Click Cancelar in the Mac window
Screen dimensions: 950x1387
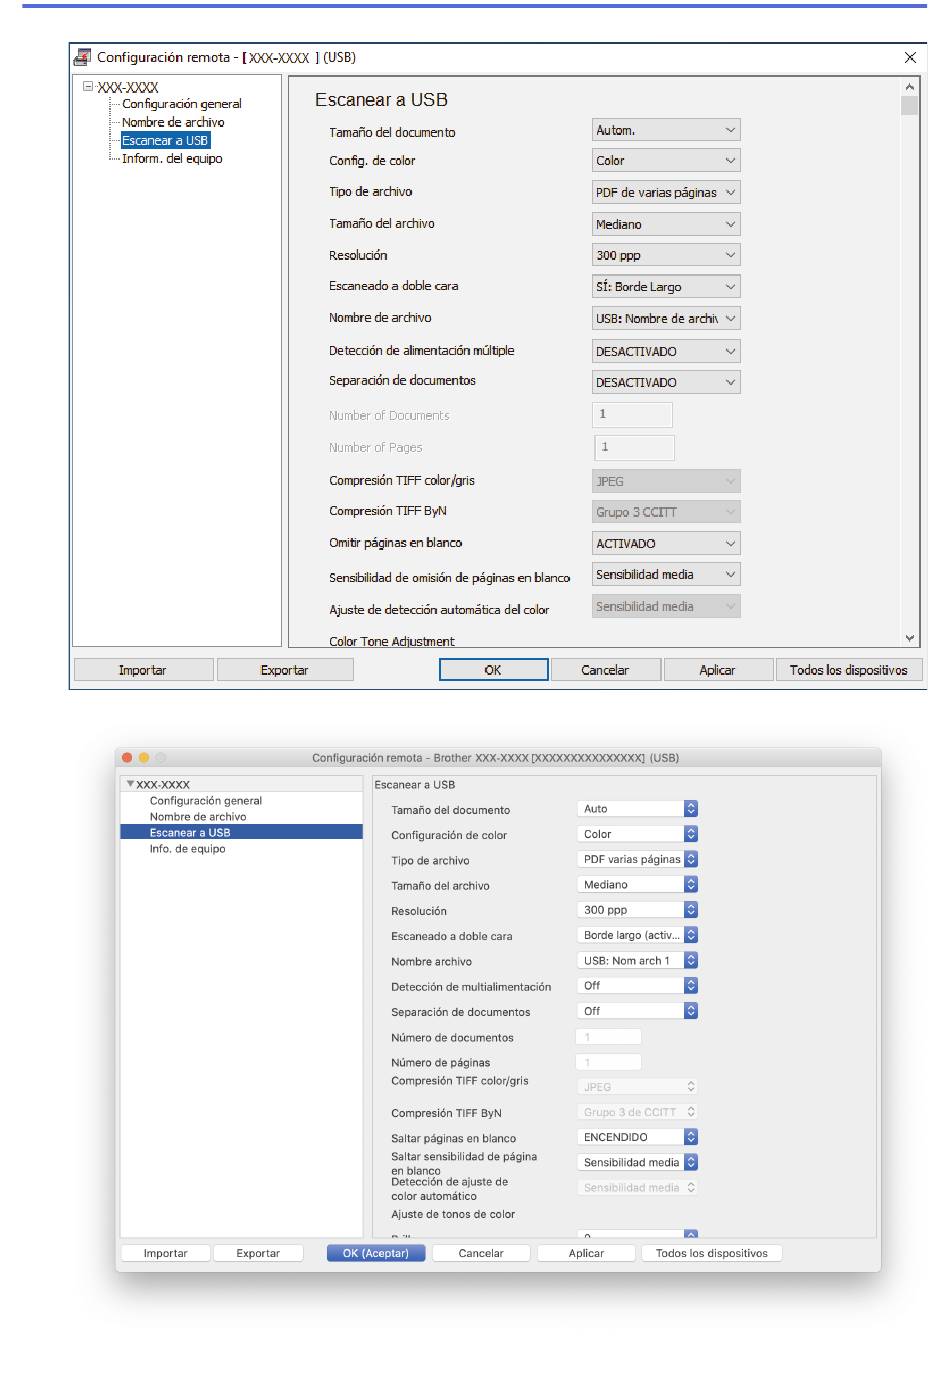pos(481,1253)
